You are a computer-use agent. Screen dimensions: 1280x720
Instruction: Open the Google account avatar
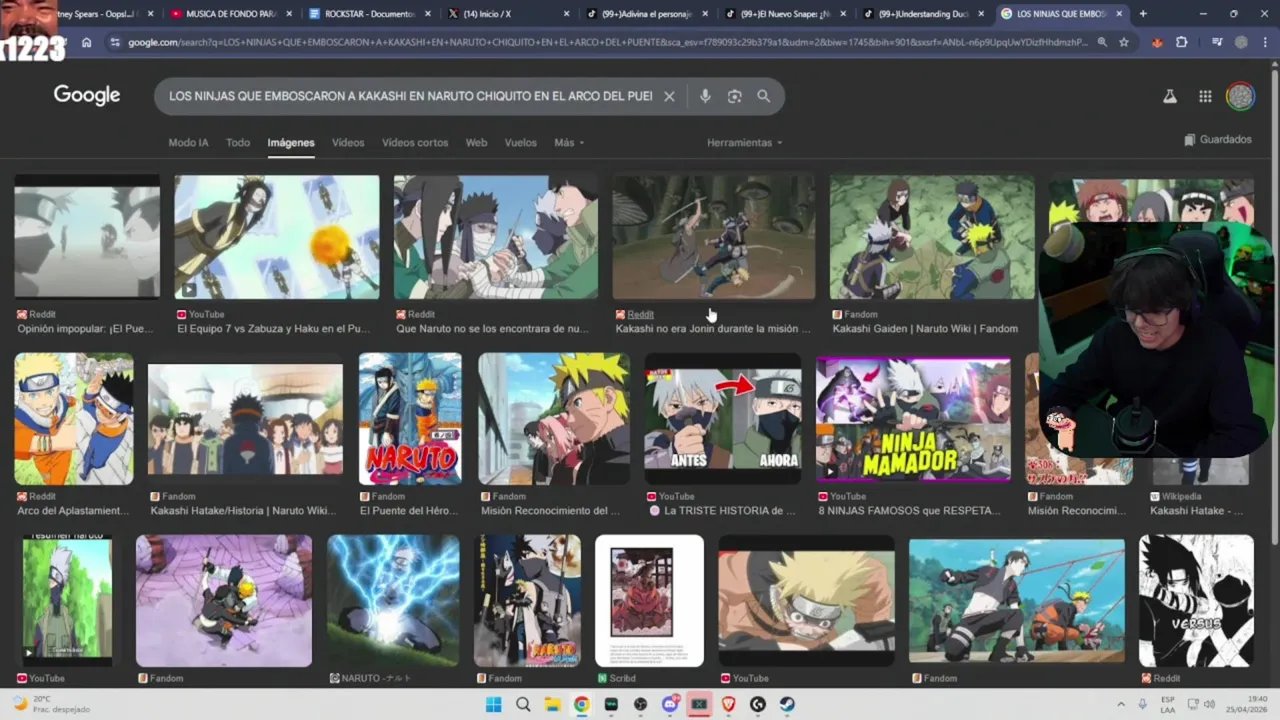click(x=1240, y=96)
